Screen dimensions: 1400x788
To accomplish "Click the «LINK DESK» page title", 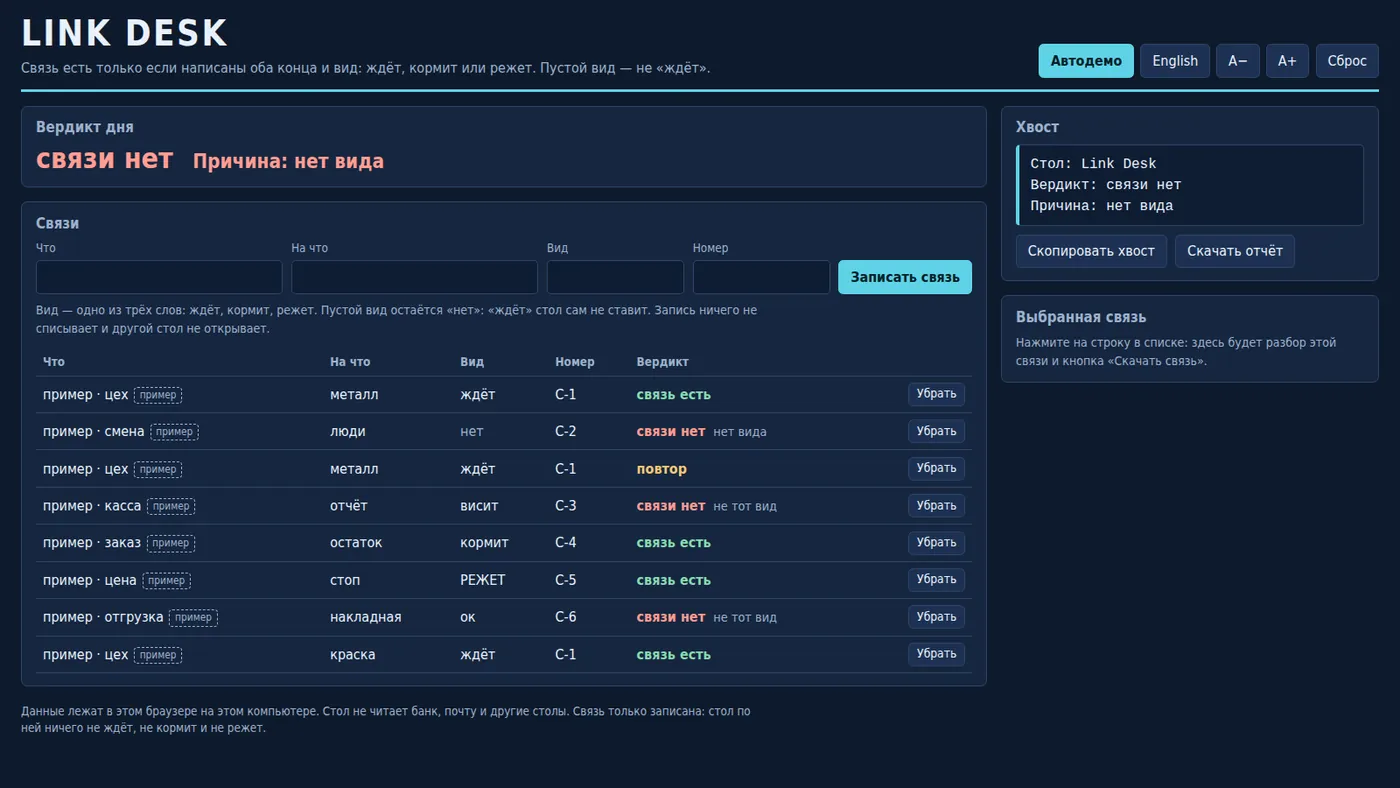I will tap(125, 34).
